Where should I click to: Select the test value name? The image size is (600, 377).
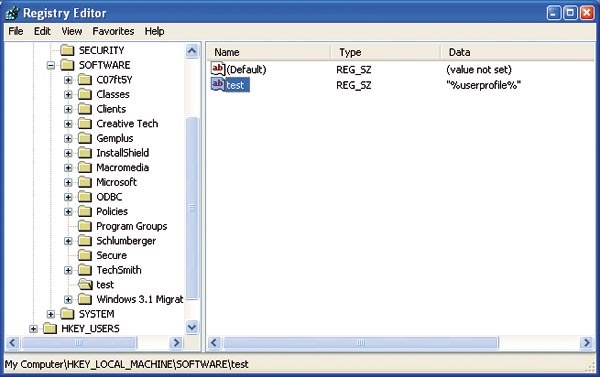(x=235, y=85)
